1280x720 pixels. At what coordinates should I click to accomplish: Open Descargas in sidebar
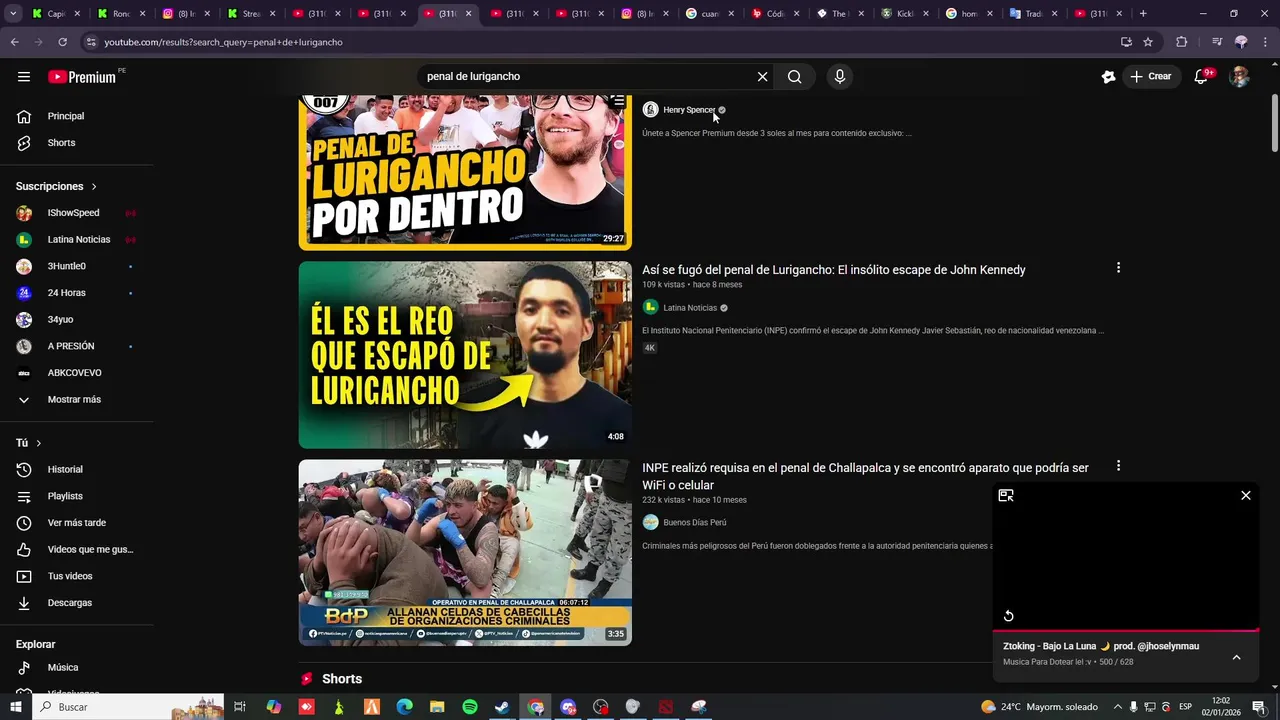(78, 603)
